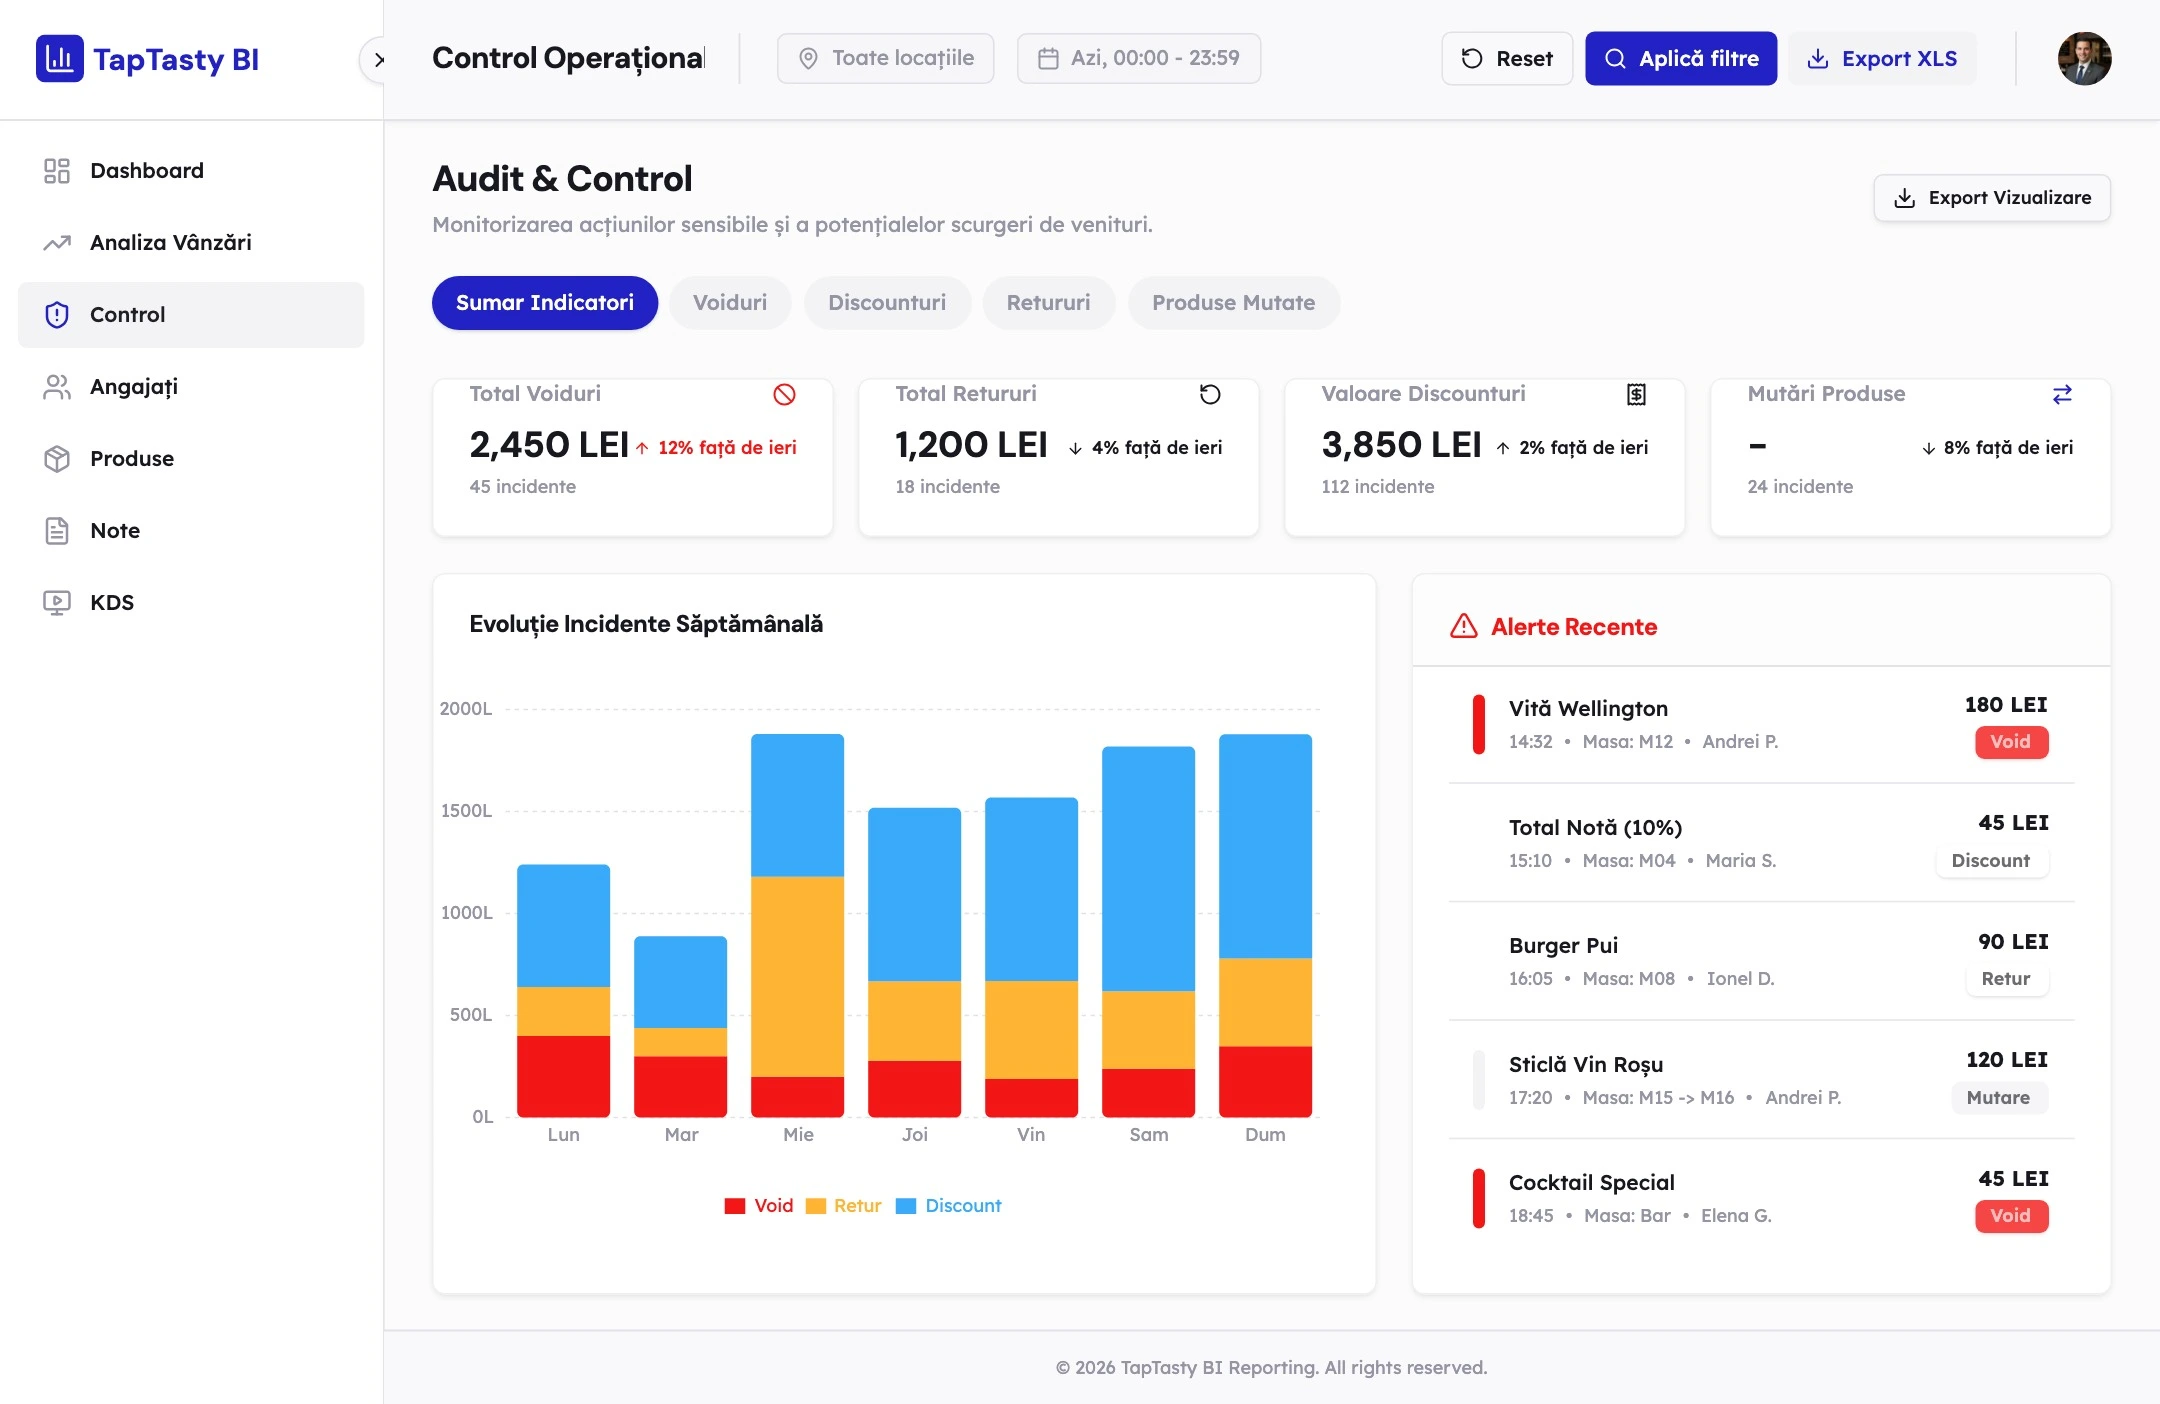
Task: Click the Total Notă (10%) alert title
Action: pos(1595,828)
